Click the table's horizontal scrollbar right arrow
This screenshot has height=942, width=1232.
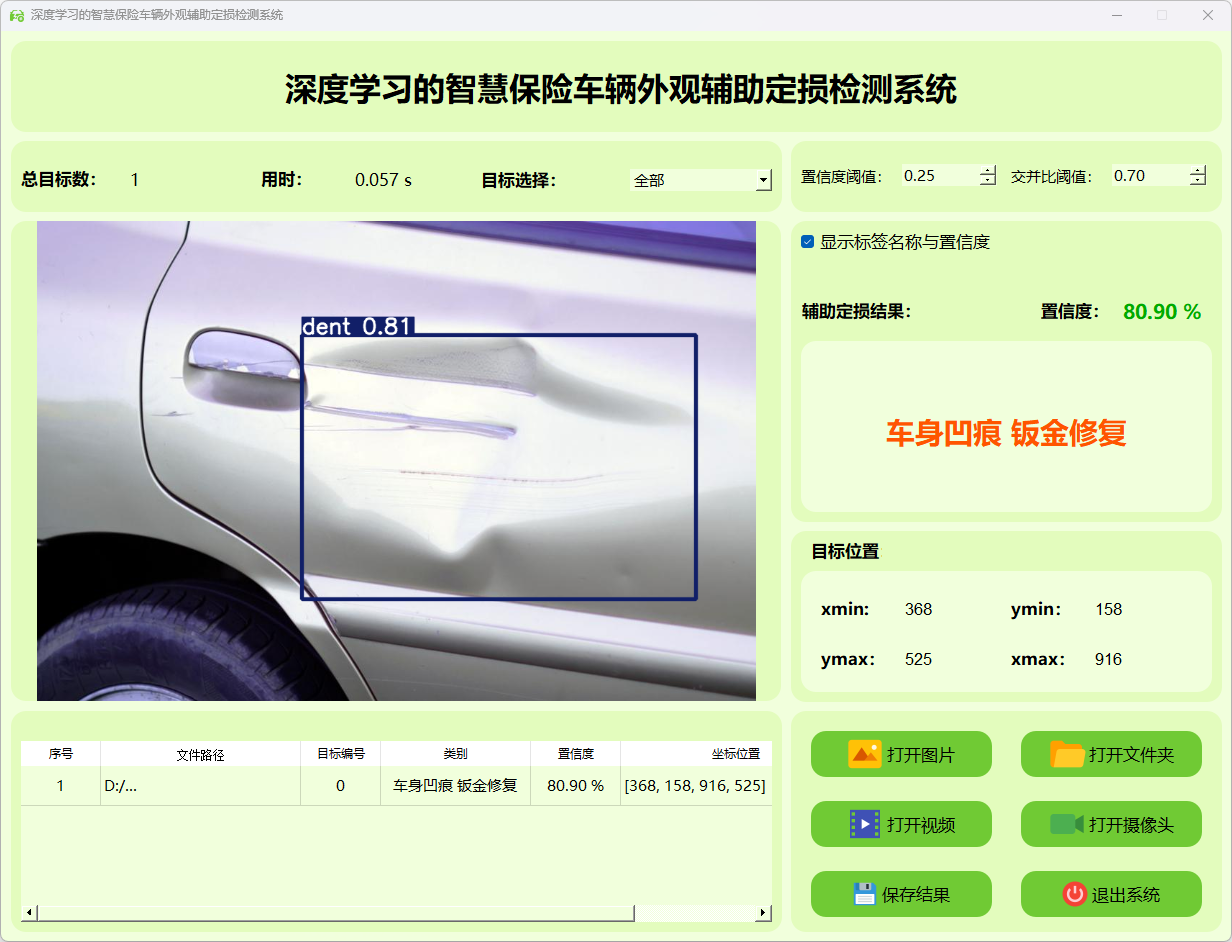[x=763, y=912]
